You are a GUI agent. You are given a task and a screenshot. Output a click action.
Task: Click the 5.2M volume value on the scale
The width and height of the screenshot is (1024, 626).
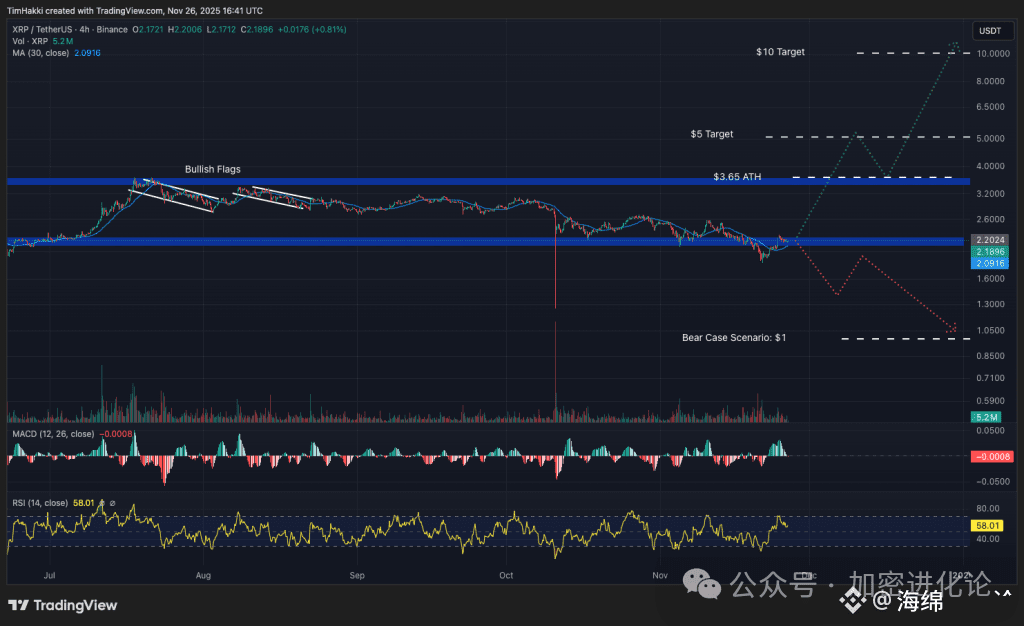pyautogui.click(x=988, y=417)
